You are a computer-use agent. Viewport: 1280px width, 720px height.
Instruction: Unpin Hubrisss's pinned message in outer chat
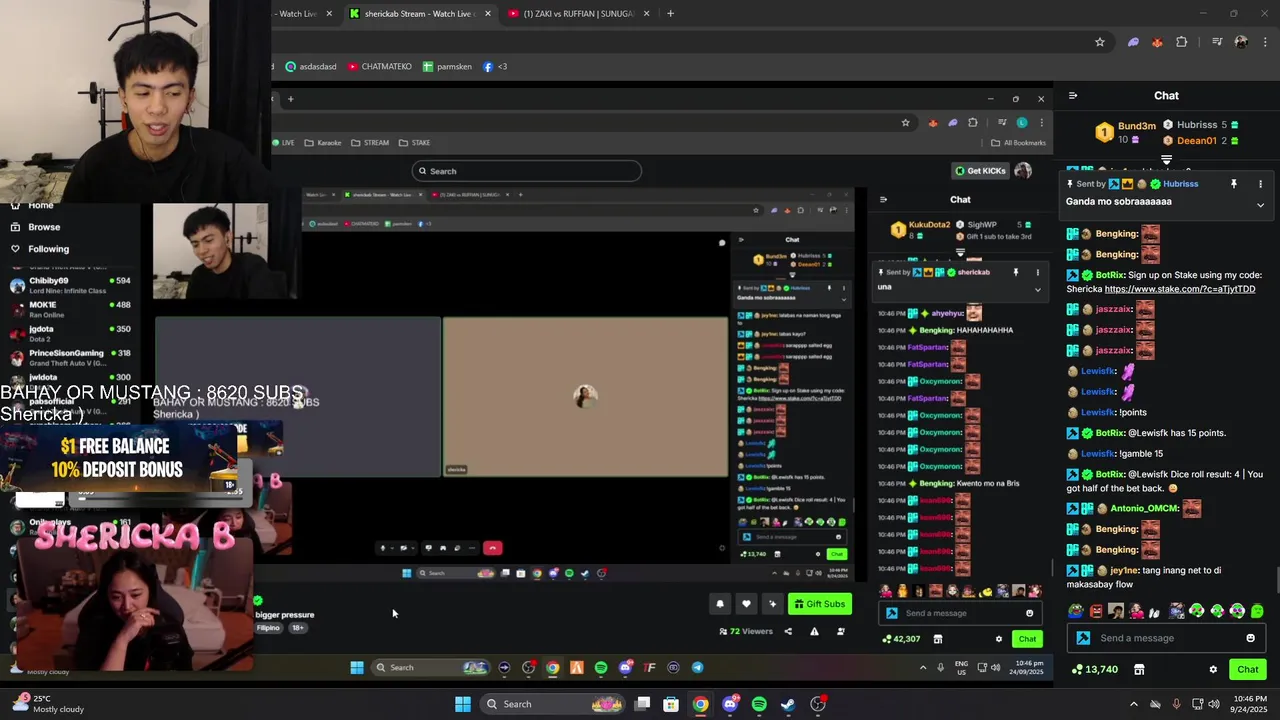point(1234,184)
